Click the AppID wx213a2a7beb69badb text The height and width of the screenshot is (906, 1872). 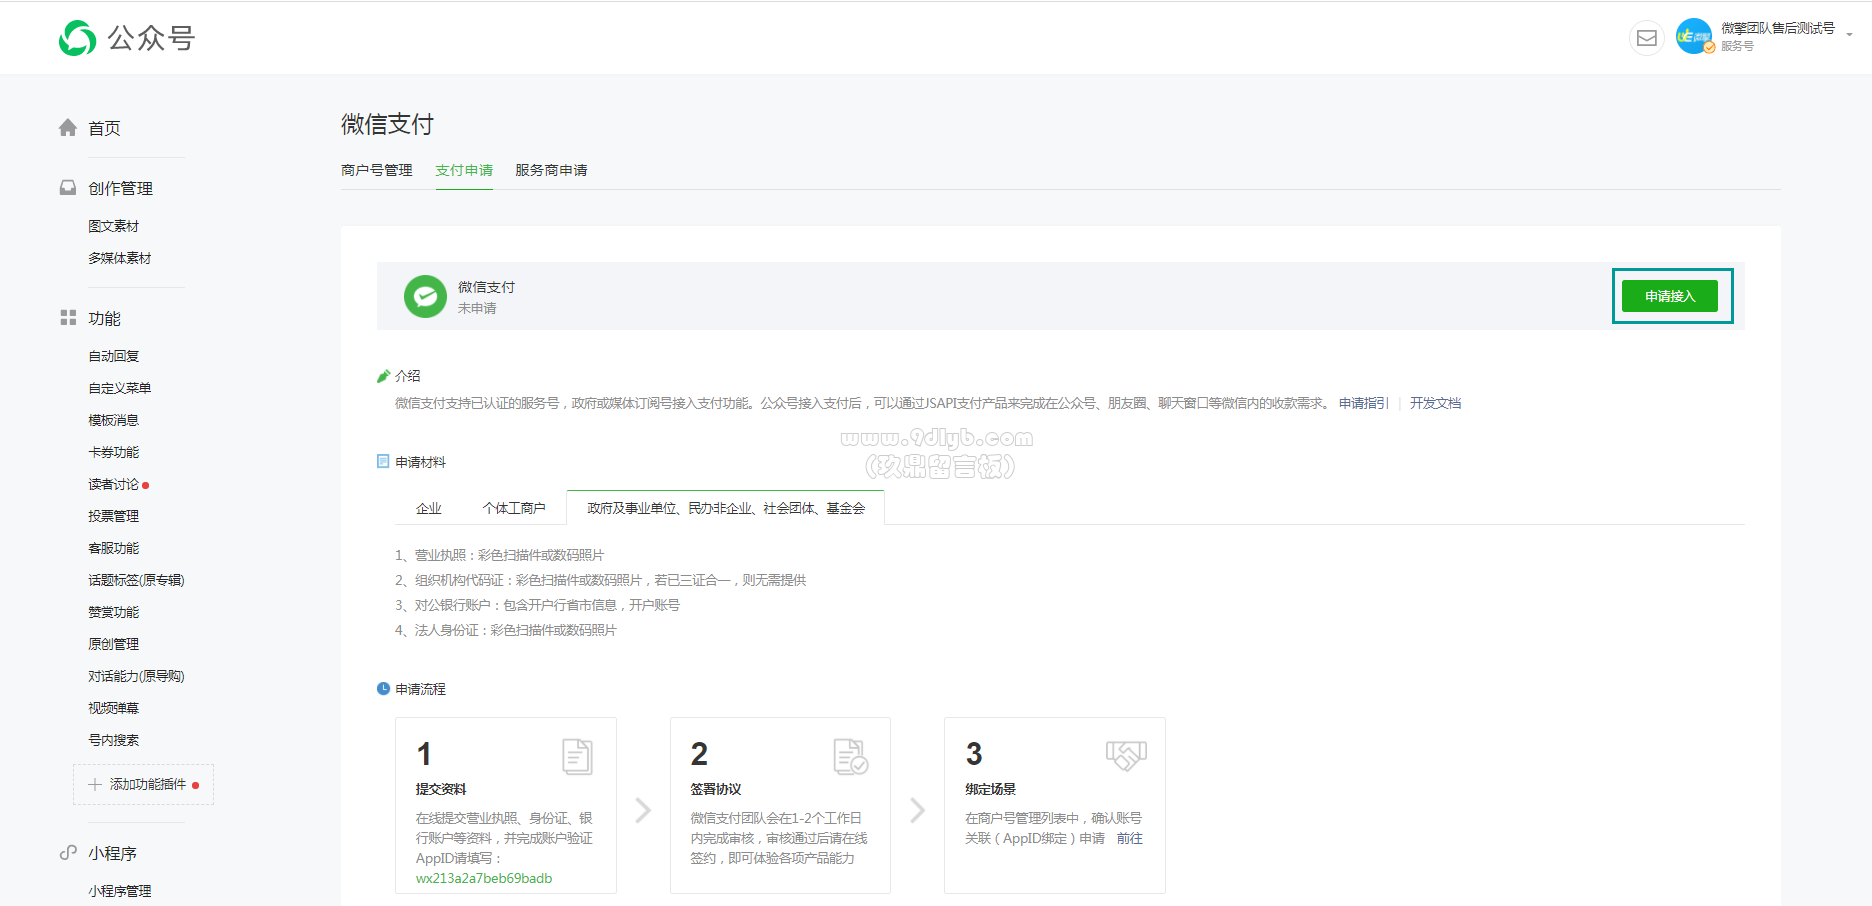[x=484, y=878]
